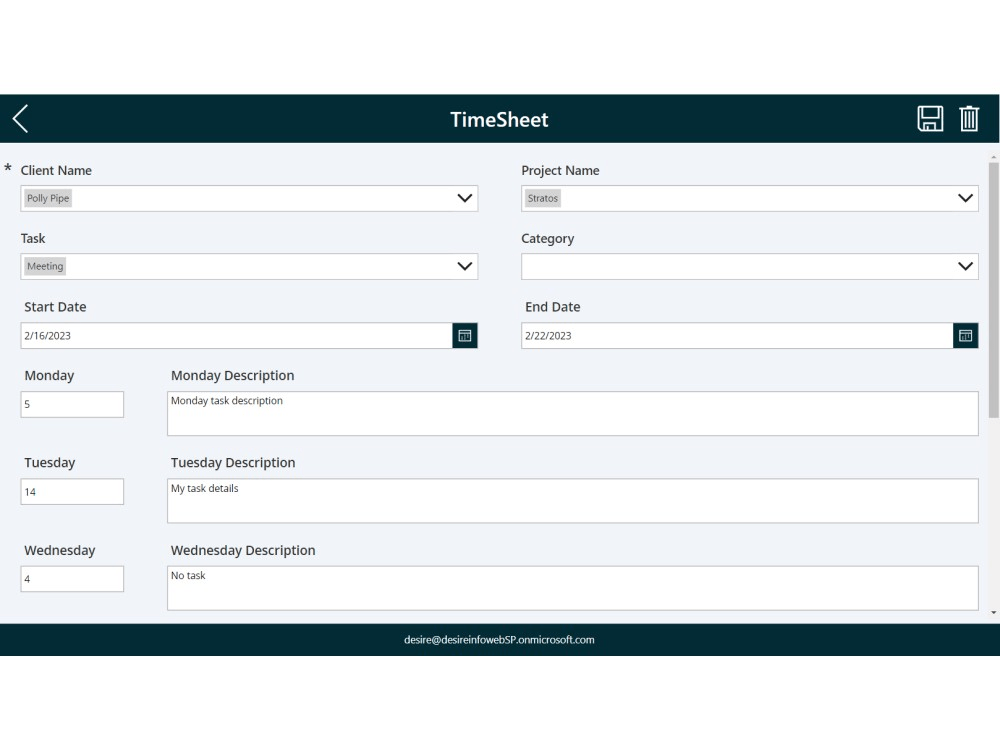Click the Monday task description box

click(x=572, y=412)
